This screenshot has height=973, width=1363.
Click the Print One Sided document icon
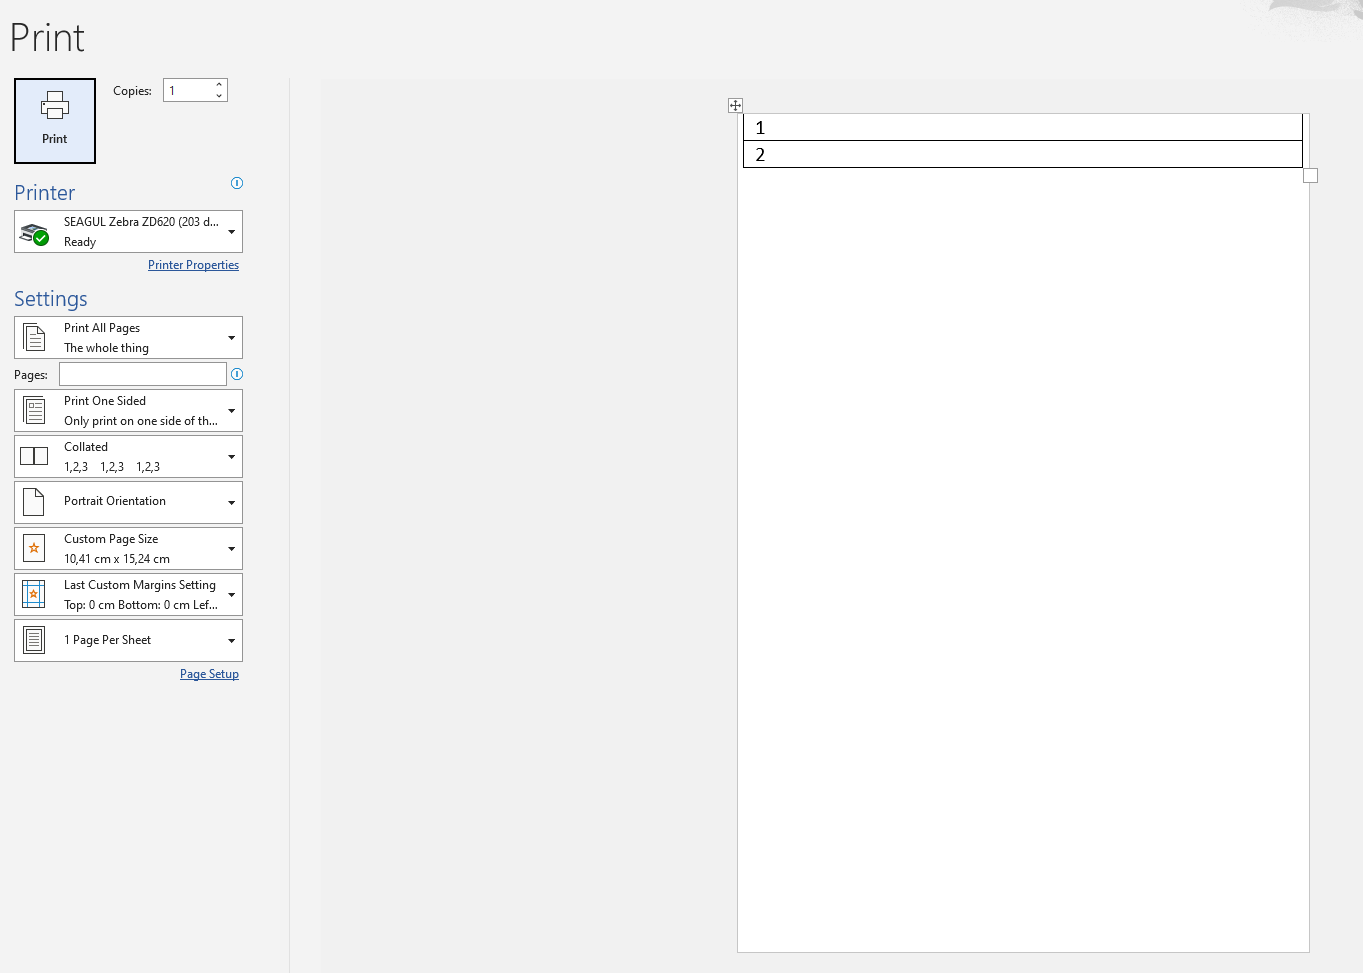pos(34,410)
